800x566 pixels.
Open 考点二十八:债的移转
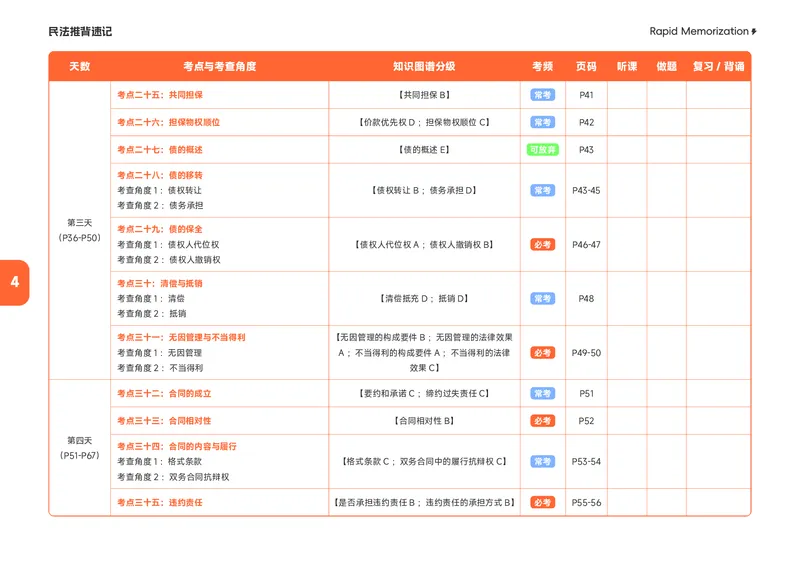click(160, 175)
